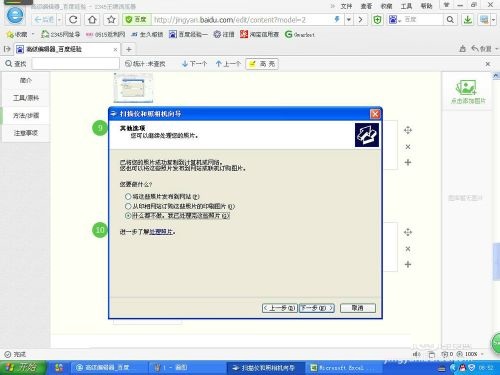Image resolution: width=500 pixels, height=375 pixels.
Task: Click the browser back arrow button
Action: click(x=44, y=20)
